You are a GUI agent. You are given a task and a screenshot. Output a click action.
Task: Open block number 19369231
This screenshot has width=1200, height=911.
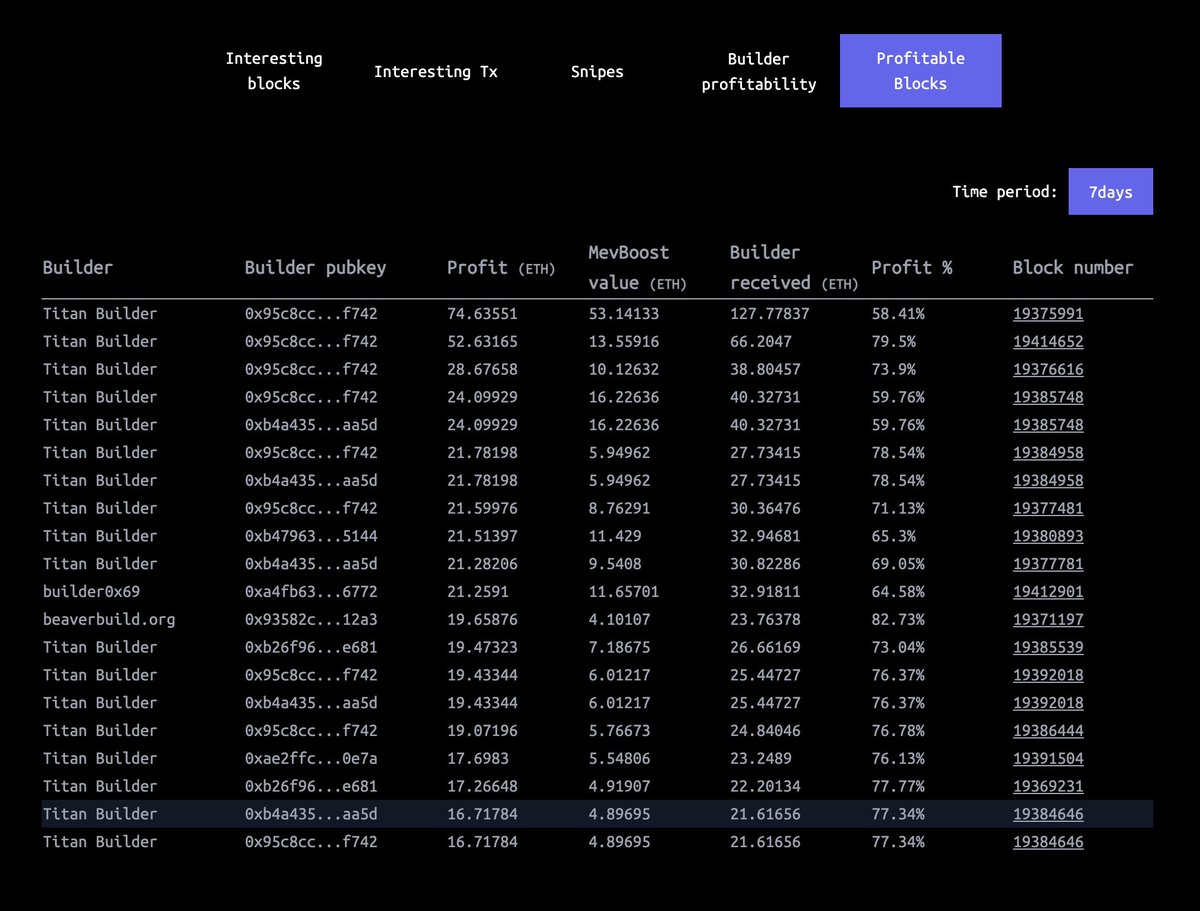tap(1048, 787)
